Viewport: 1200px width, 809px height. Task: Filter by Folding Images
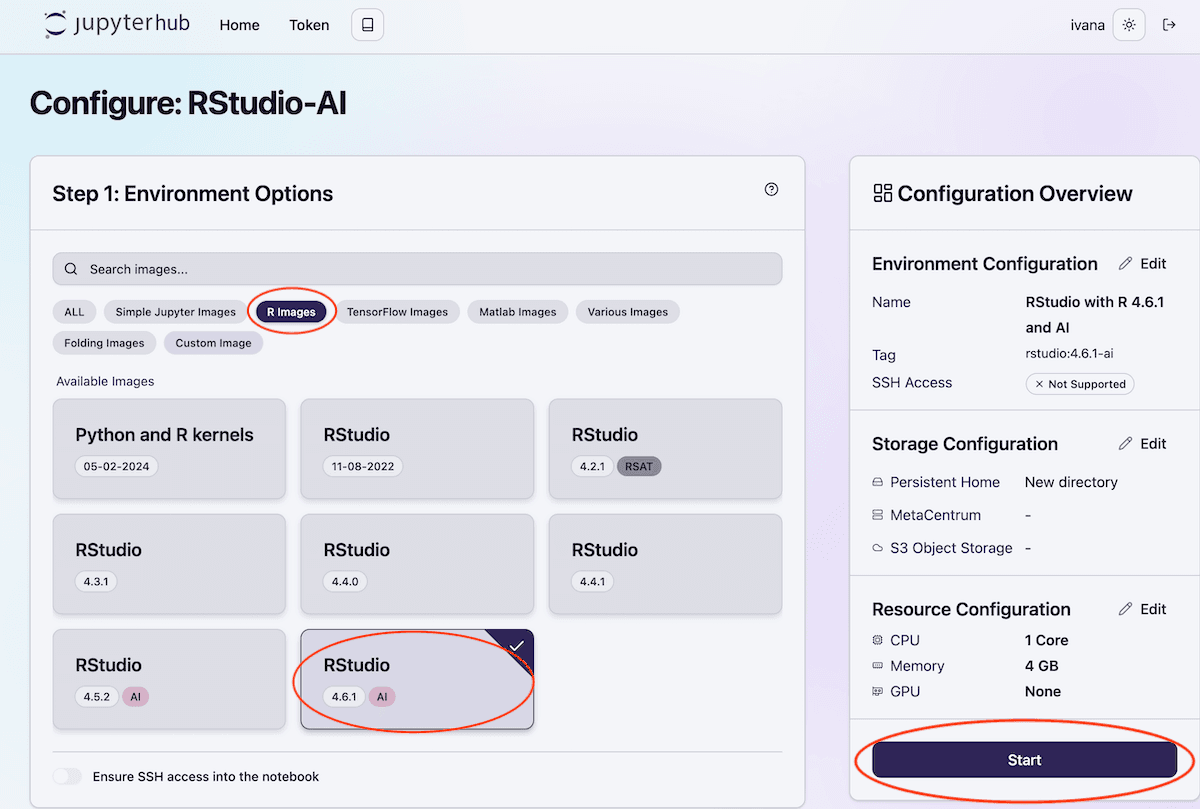click(x=105, y=343)
